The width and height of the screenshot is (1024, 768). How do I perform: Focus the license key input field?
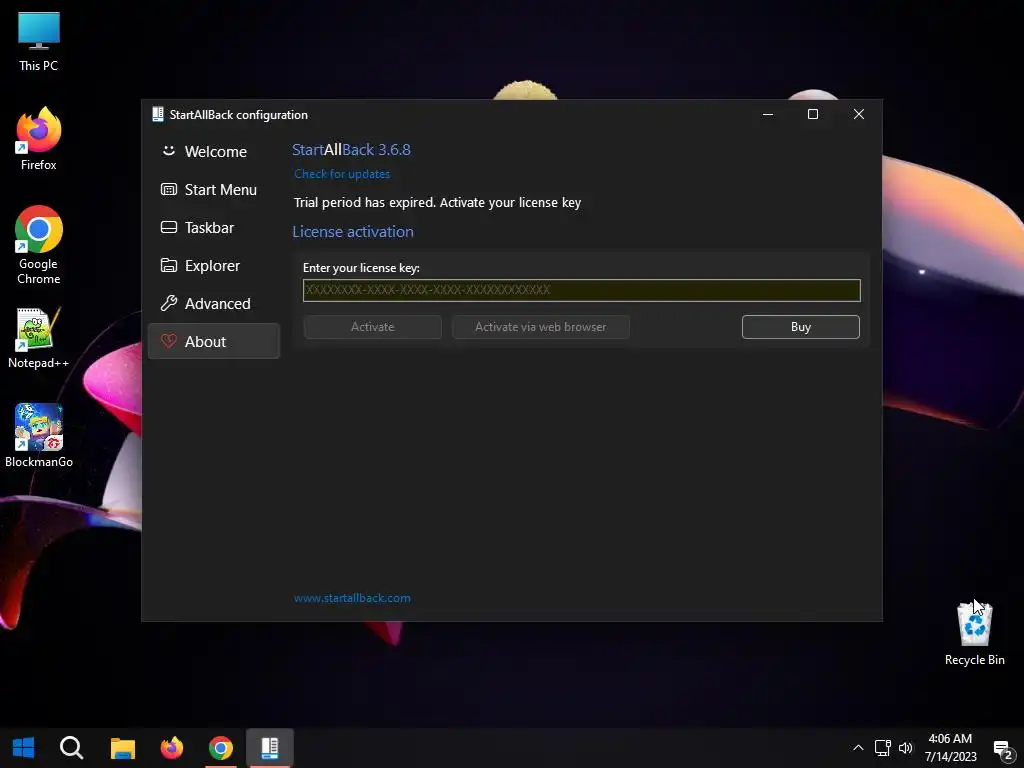coord(581,290)
